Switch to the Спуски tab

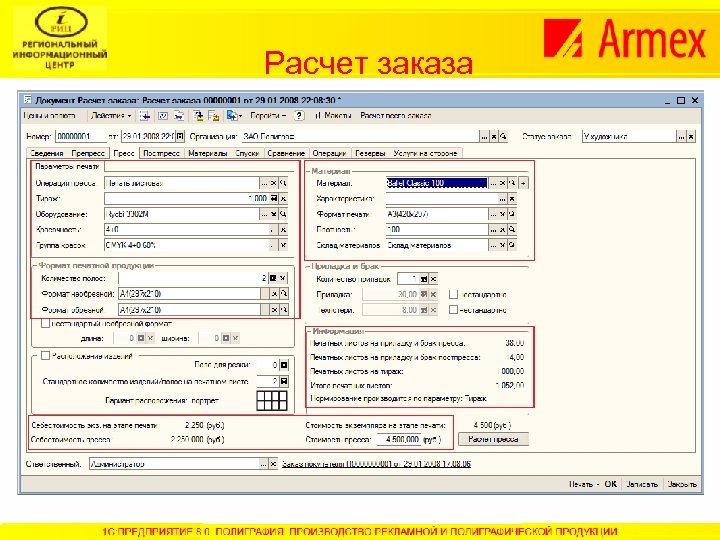[x=247, y=153]
